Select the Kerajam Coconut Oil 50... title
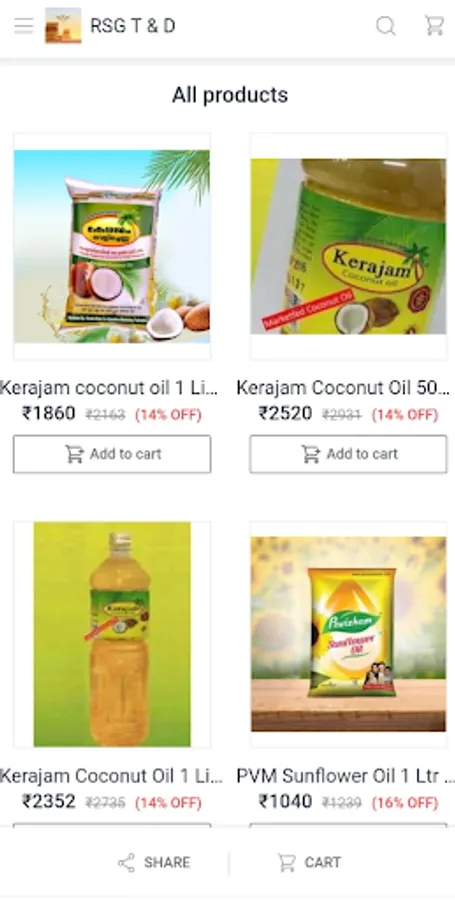 click(x=343, y=388)
